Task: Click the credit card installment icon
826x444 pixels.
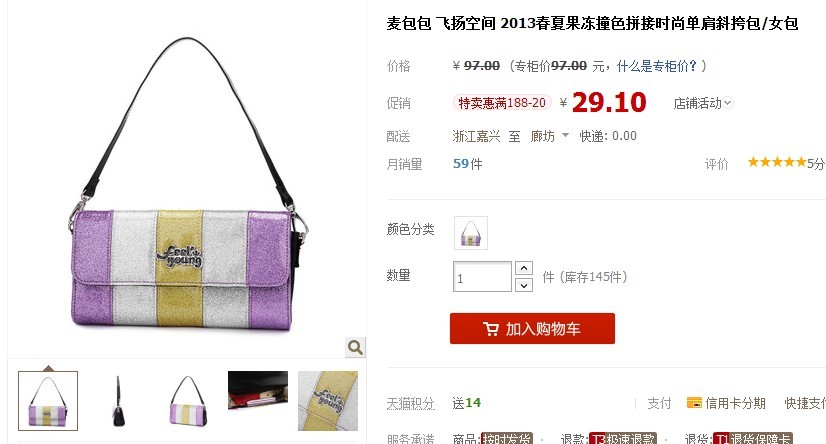Action: pos(694,403)
